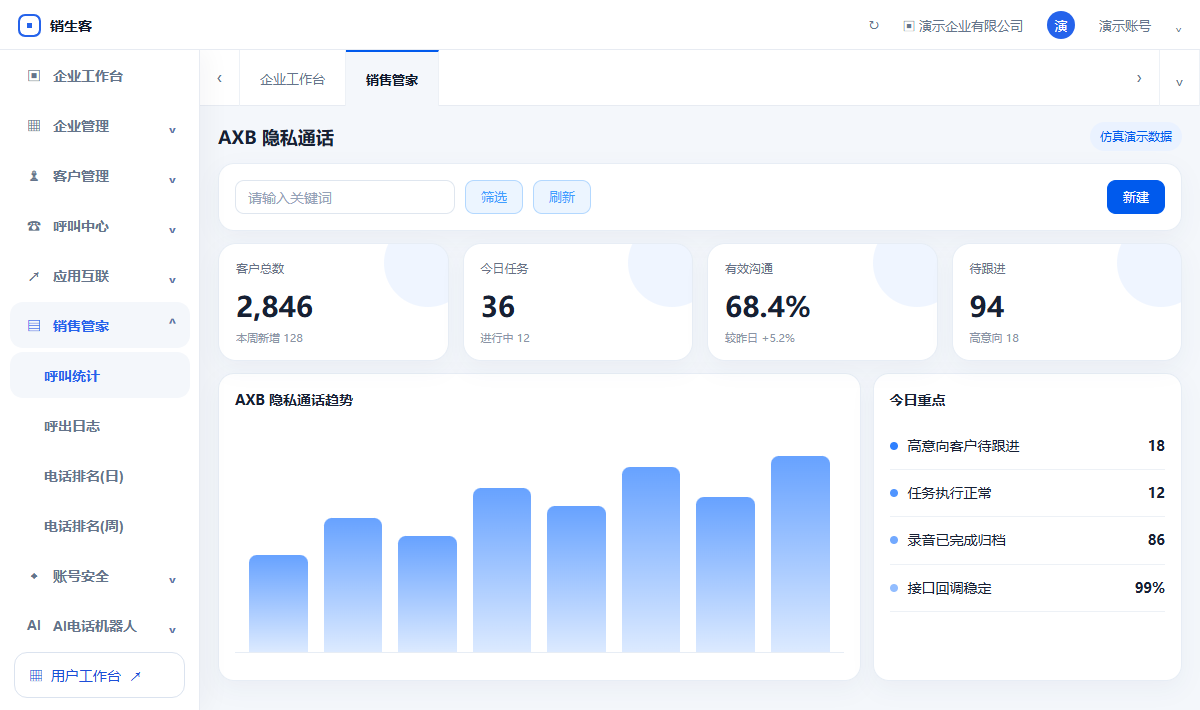Open the 演示账号 account dropdown
1200x710 pixels.
coord(1179,27)
